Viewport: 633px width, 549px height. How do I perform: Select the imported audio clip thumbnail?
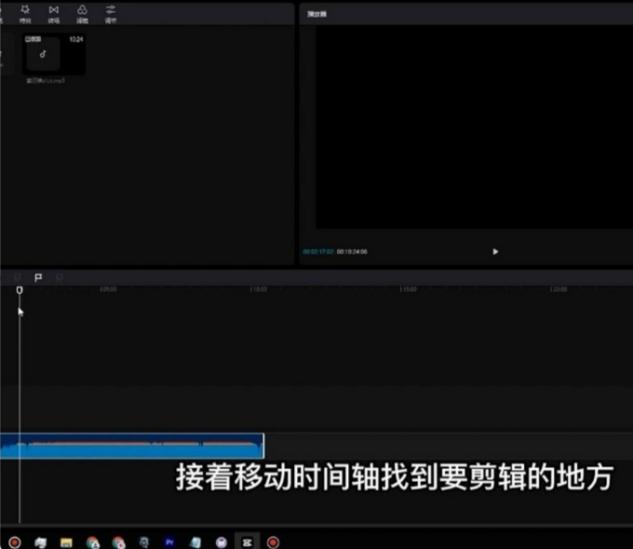[54, 54]
